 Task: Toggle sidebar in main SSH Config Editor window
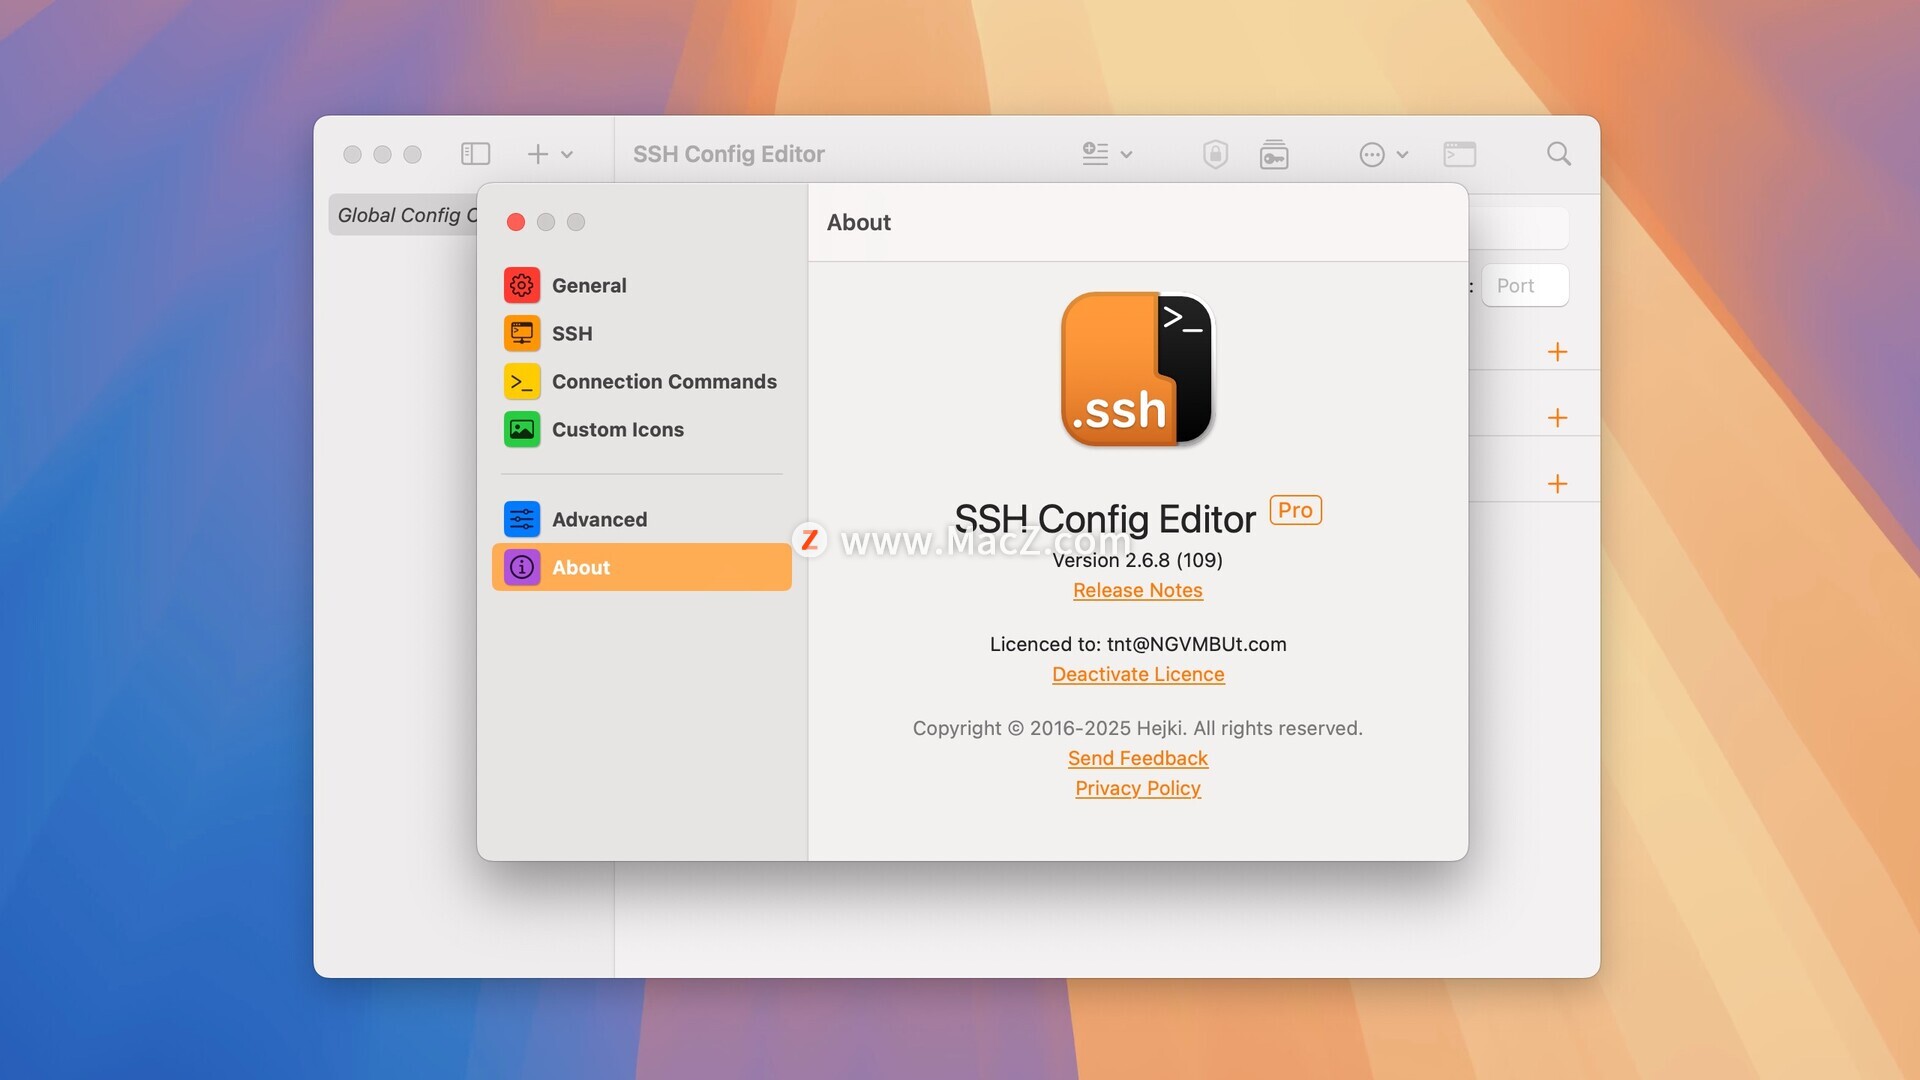pos(475,154)
